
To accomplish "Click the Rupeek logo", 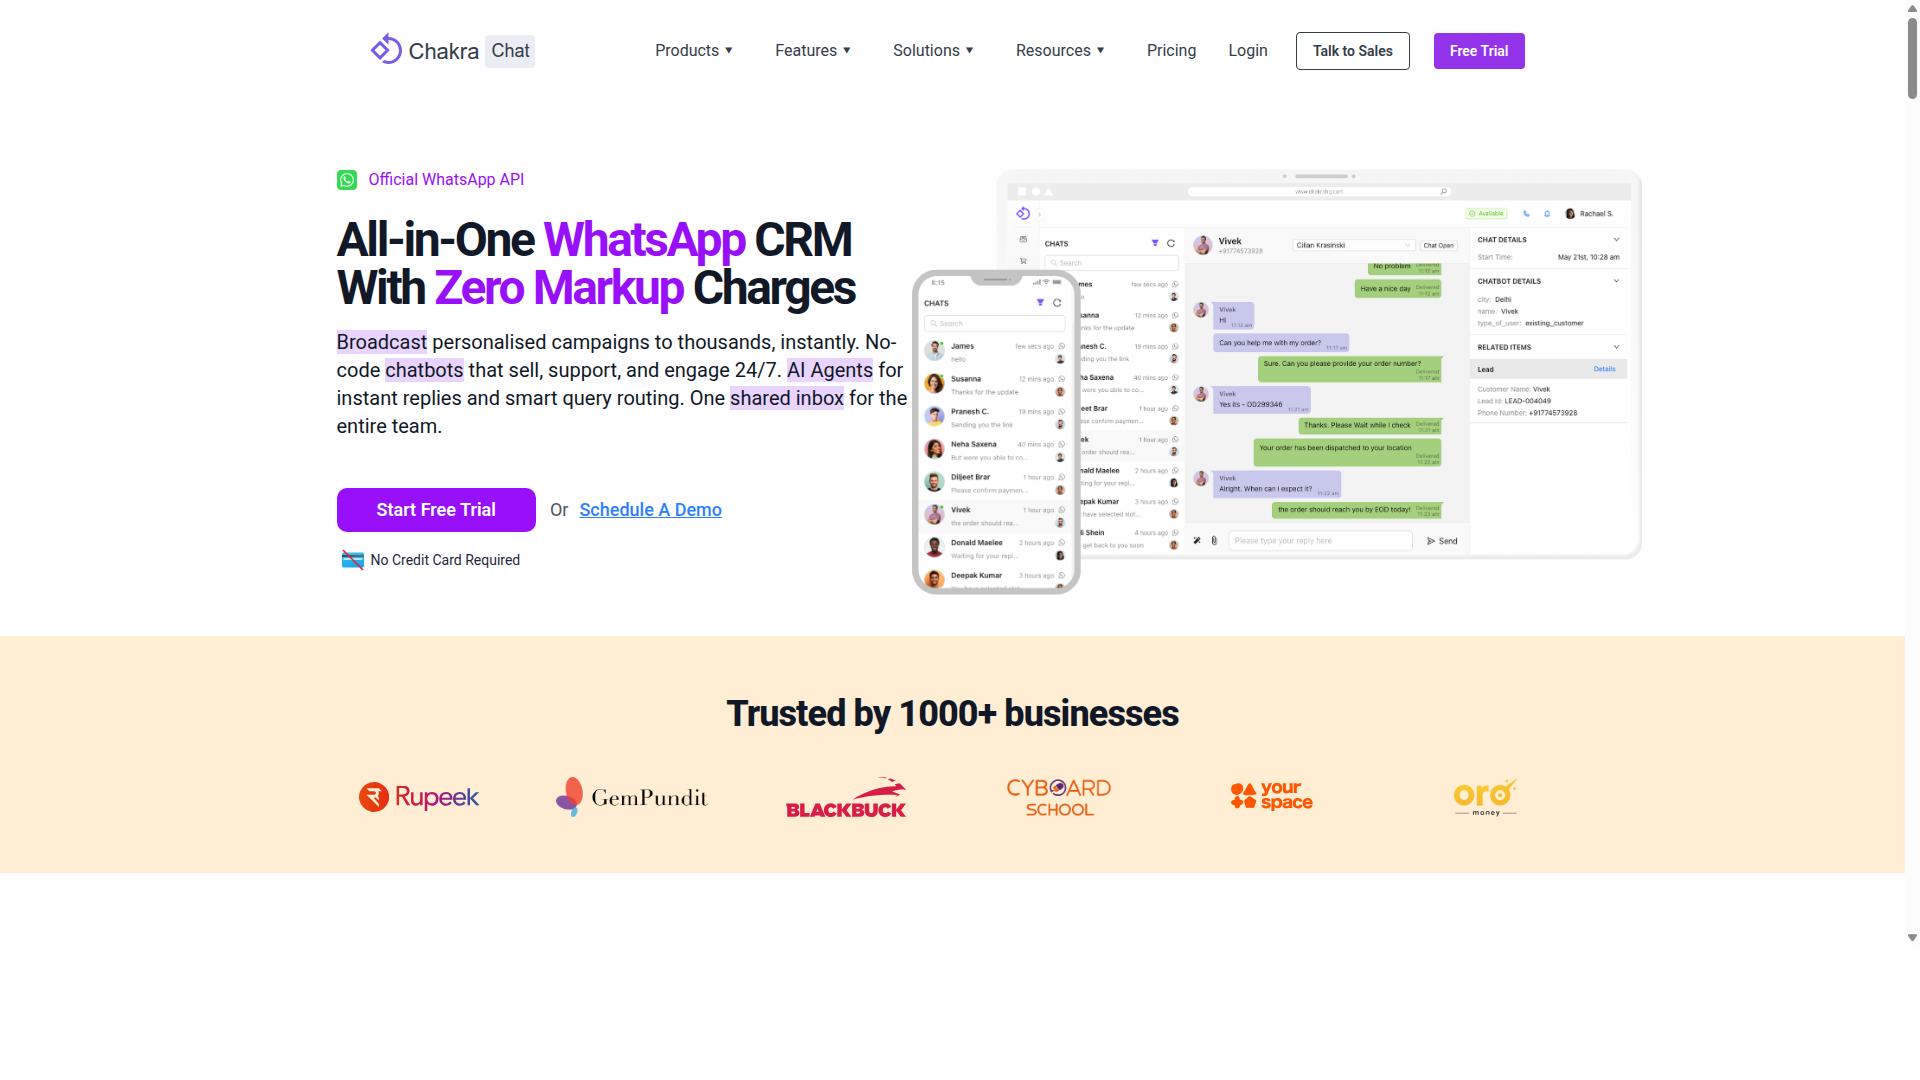I will coord(419,797).
